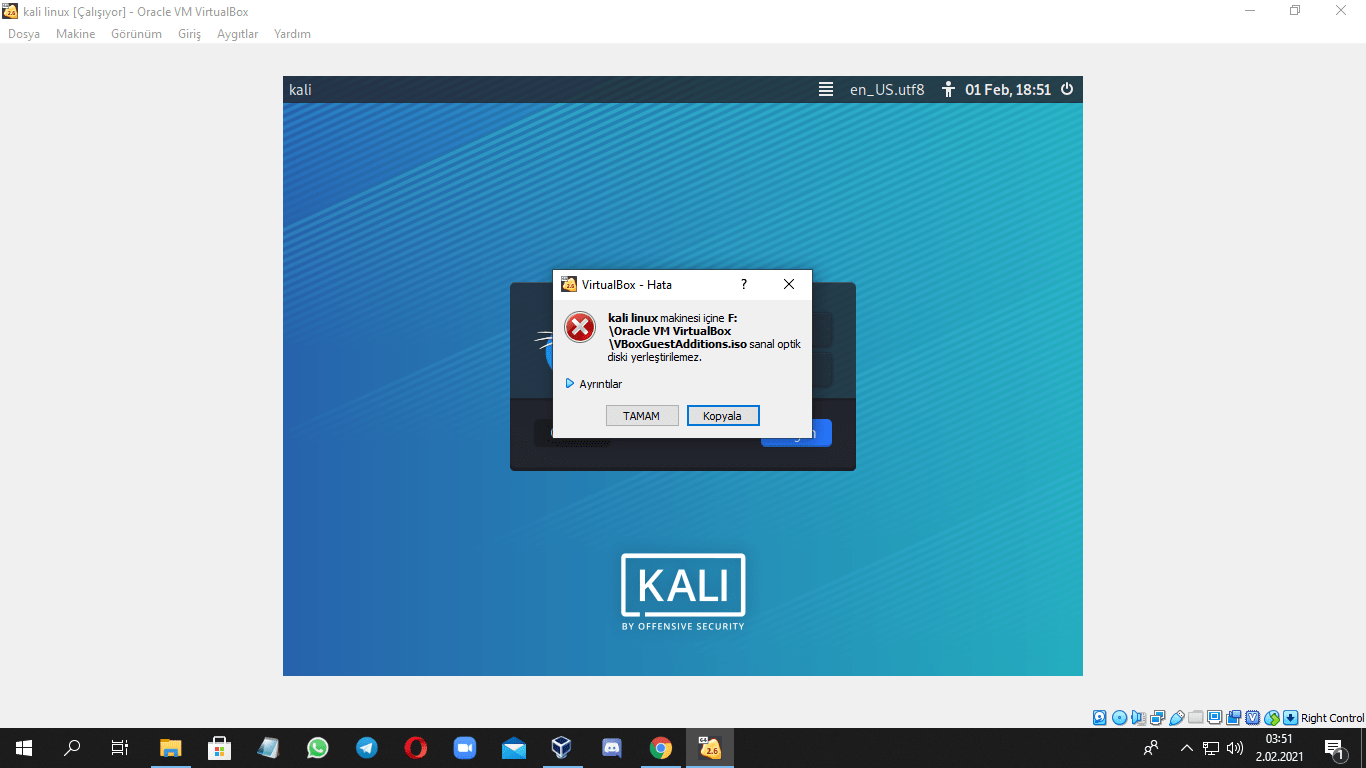Click the CPU virtualization status icon

1253,718
